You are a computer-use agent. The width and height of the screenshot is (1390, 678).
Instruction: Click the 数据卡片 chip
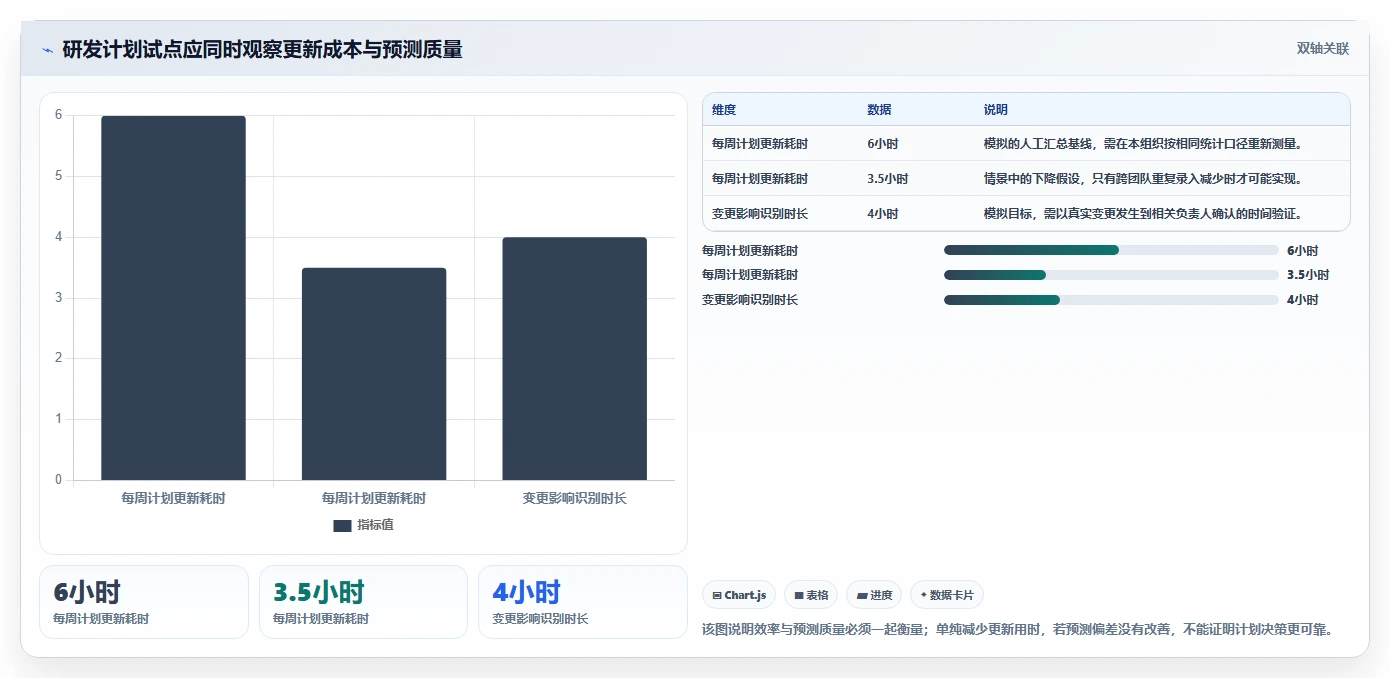pos(947,595)
